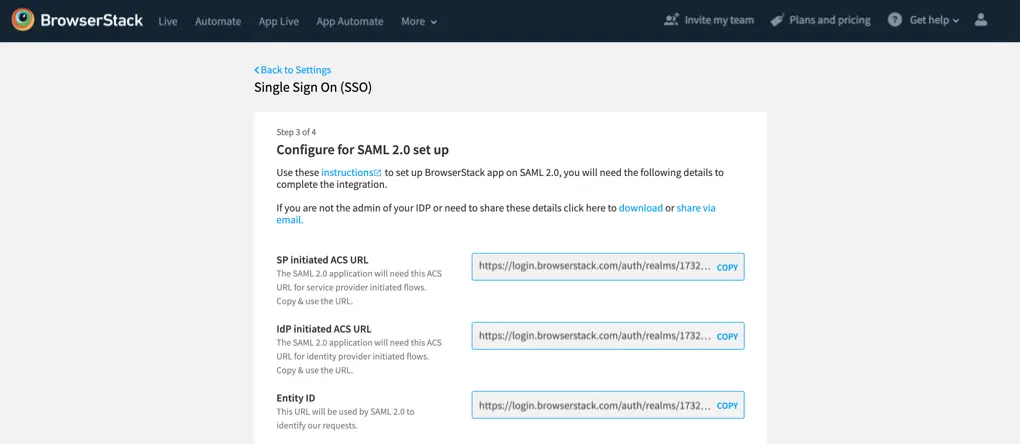Click the back arrow before Back to Settings
The height and width of the screenshot is (444, 1020).
point(256,70)
